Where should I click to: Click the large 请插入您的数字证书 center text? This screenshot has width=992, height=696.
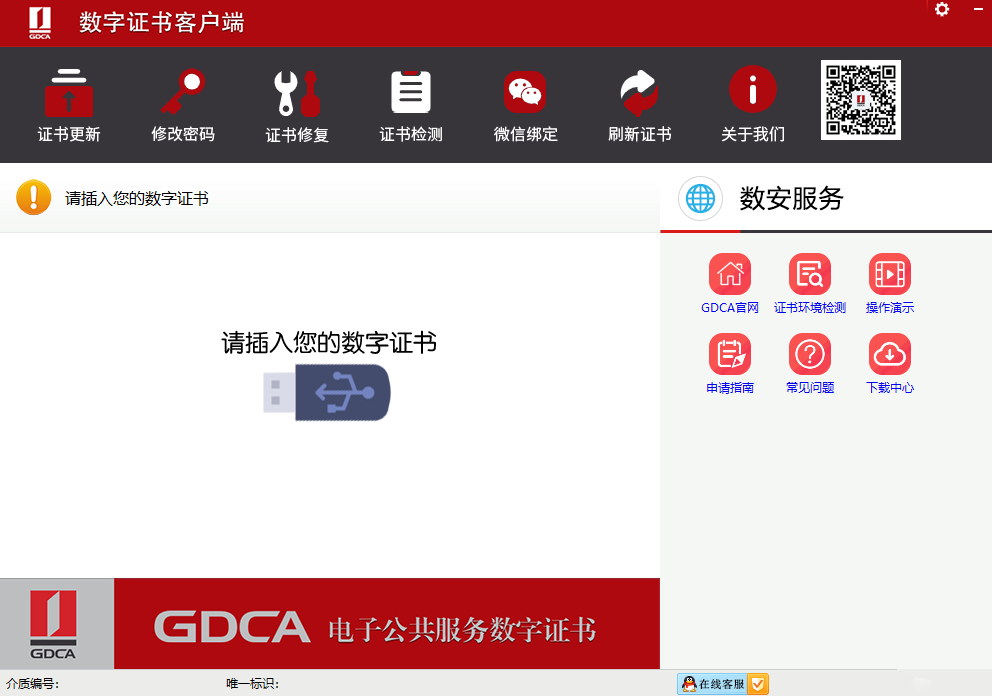(x=329, y=343)
